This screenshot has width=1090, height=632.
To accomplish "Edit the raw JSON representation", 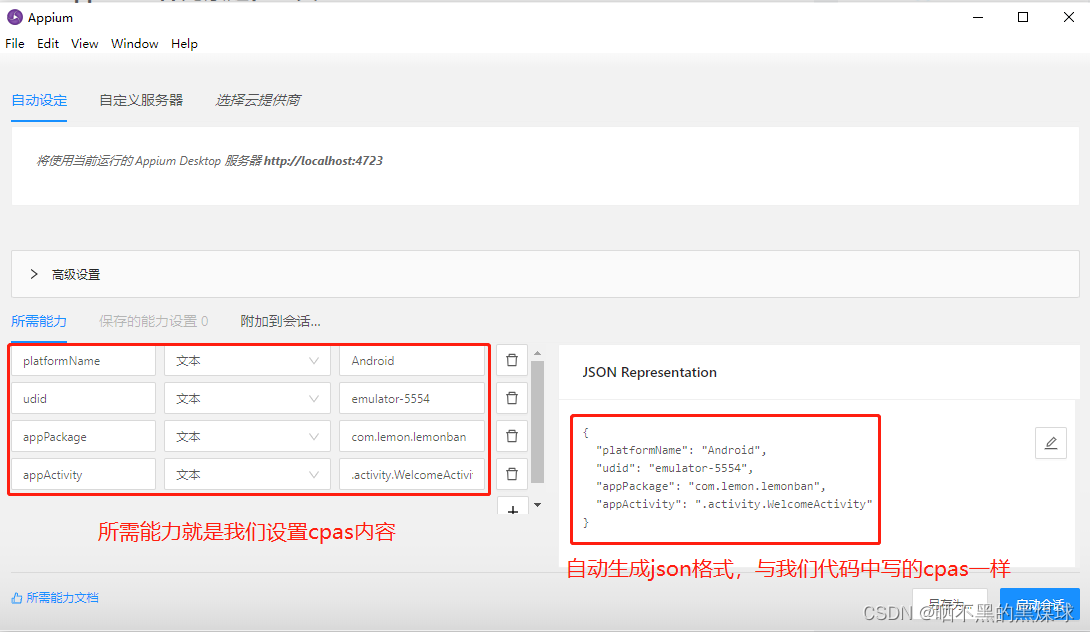I will click(x=1050, y=443).
